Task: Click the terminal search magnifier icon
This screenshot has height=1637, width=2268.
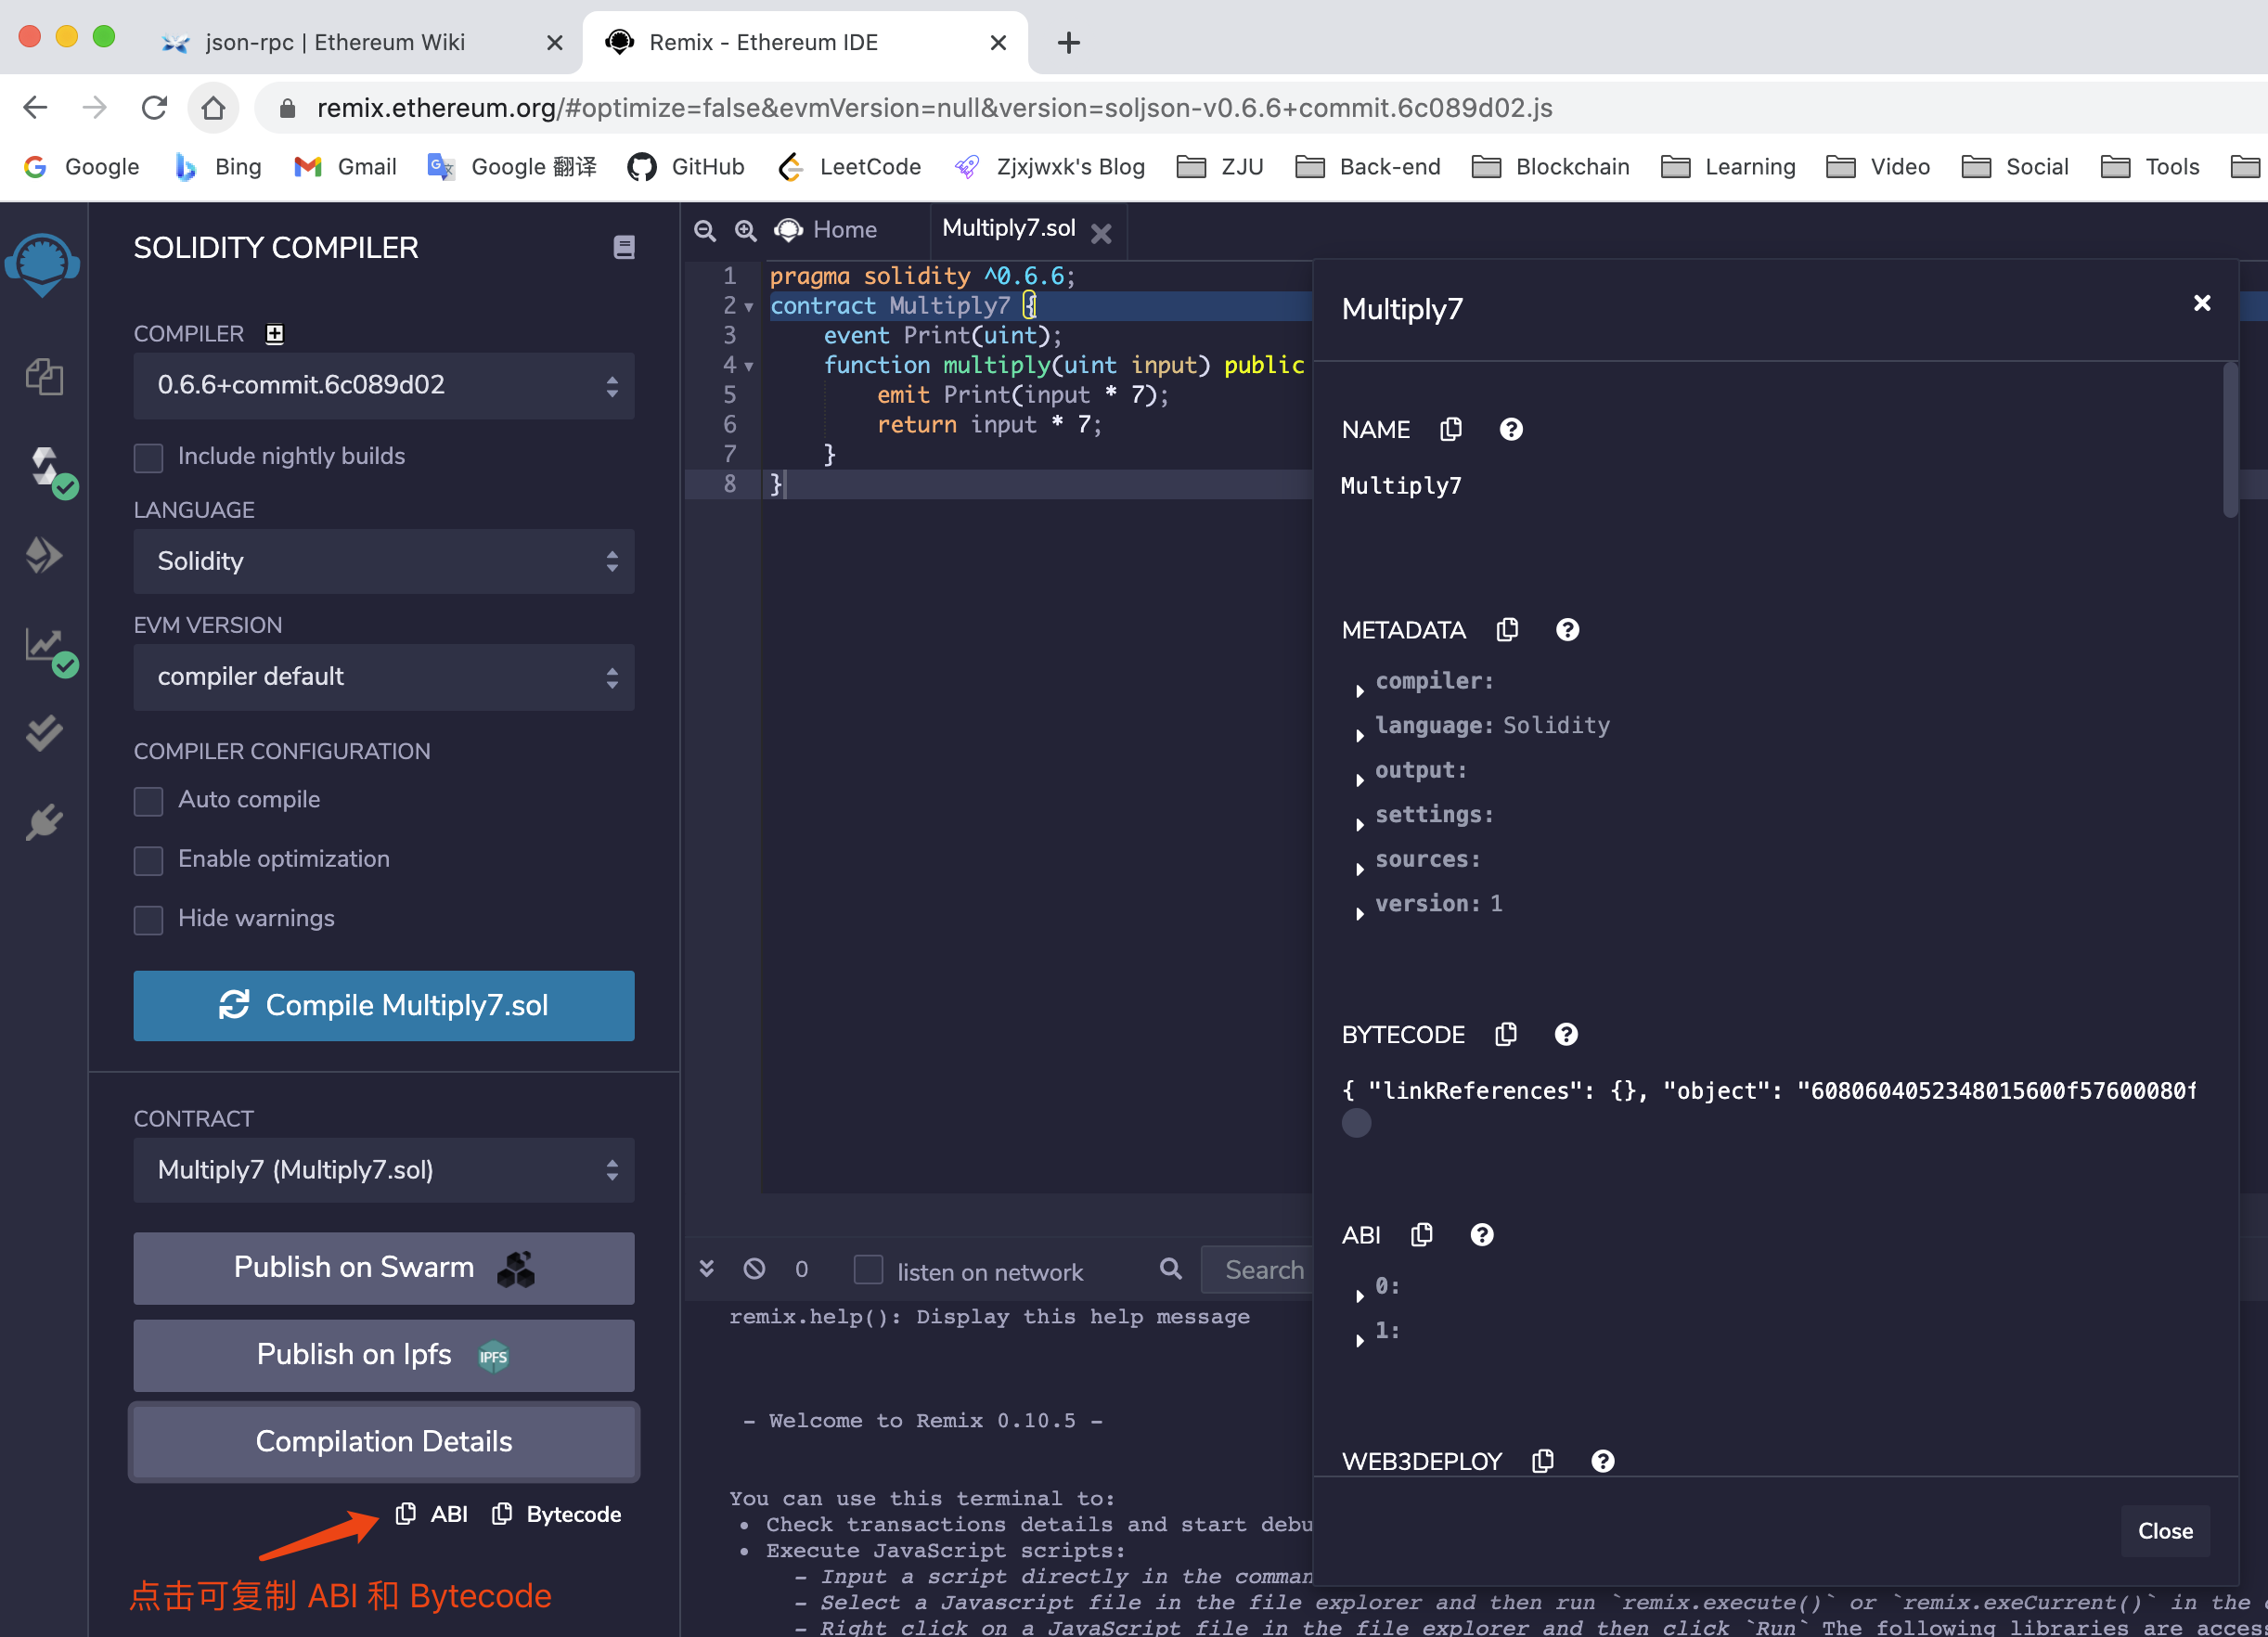Action: pos(1171,1269)
